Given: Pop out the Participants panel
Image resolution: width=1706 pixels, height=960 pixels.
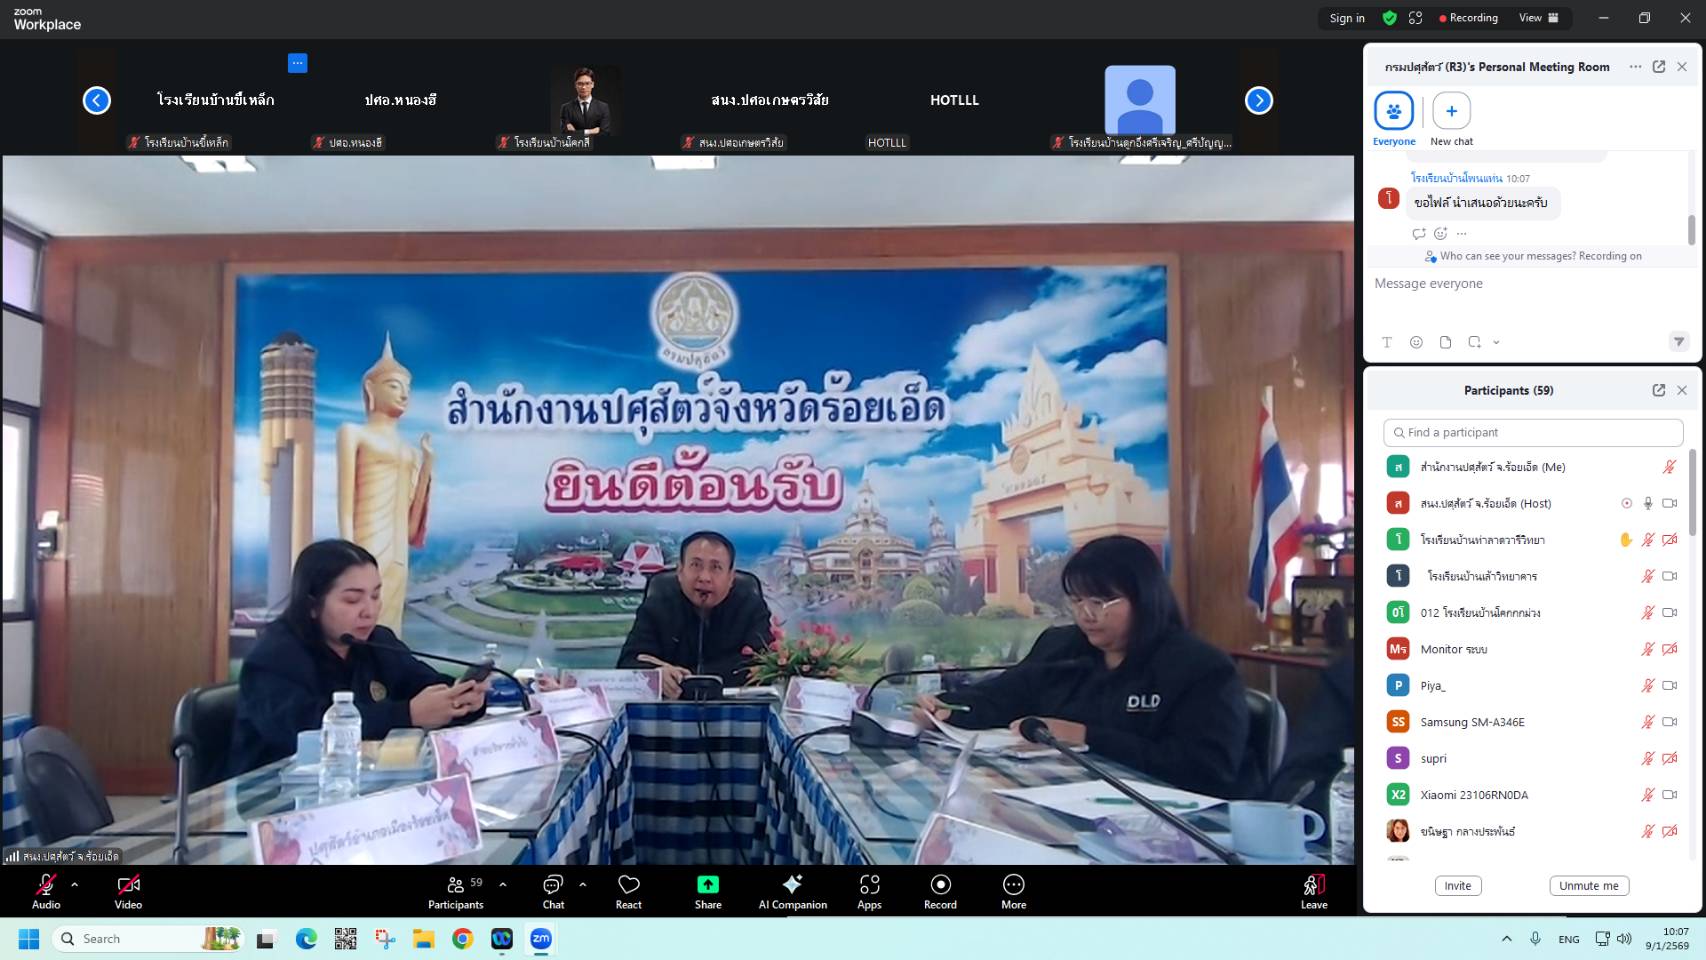Looking at the screenshot, I should (x=1658, y=390).
